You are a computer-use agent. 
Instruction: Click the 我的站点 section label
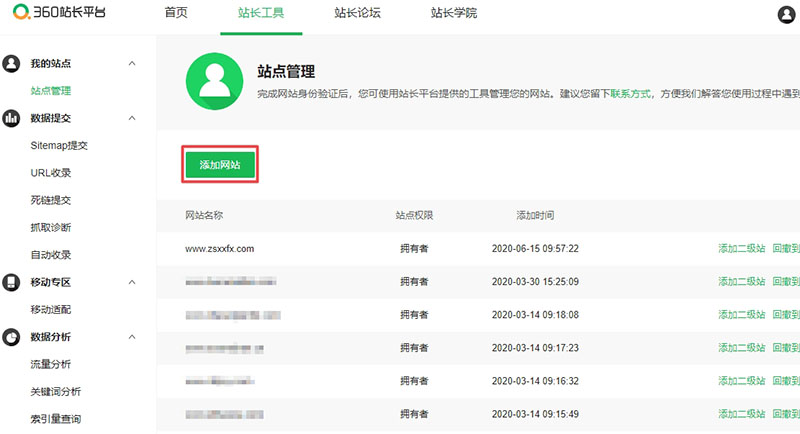(51, 64)
